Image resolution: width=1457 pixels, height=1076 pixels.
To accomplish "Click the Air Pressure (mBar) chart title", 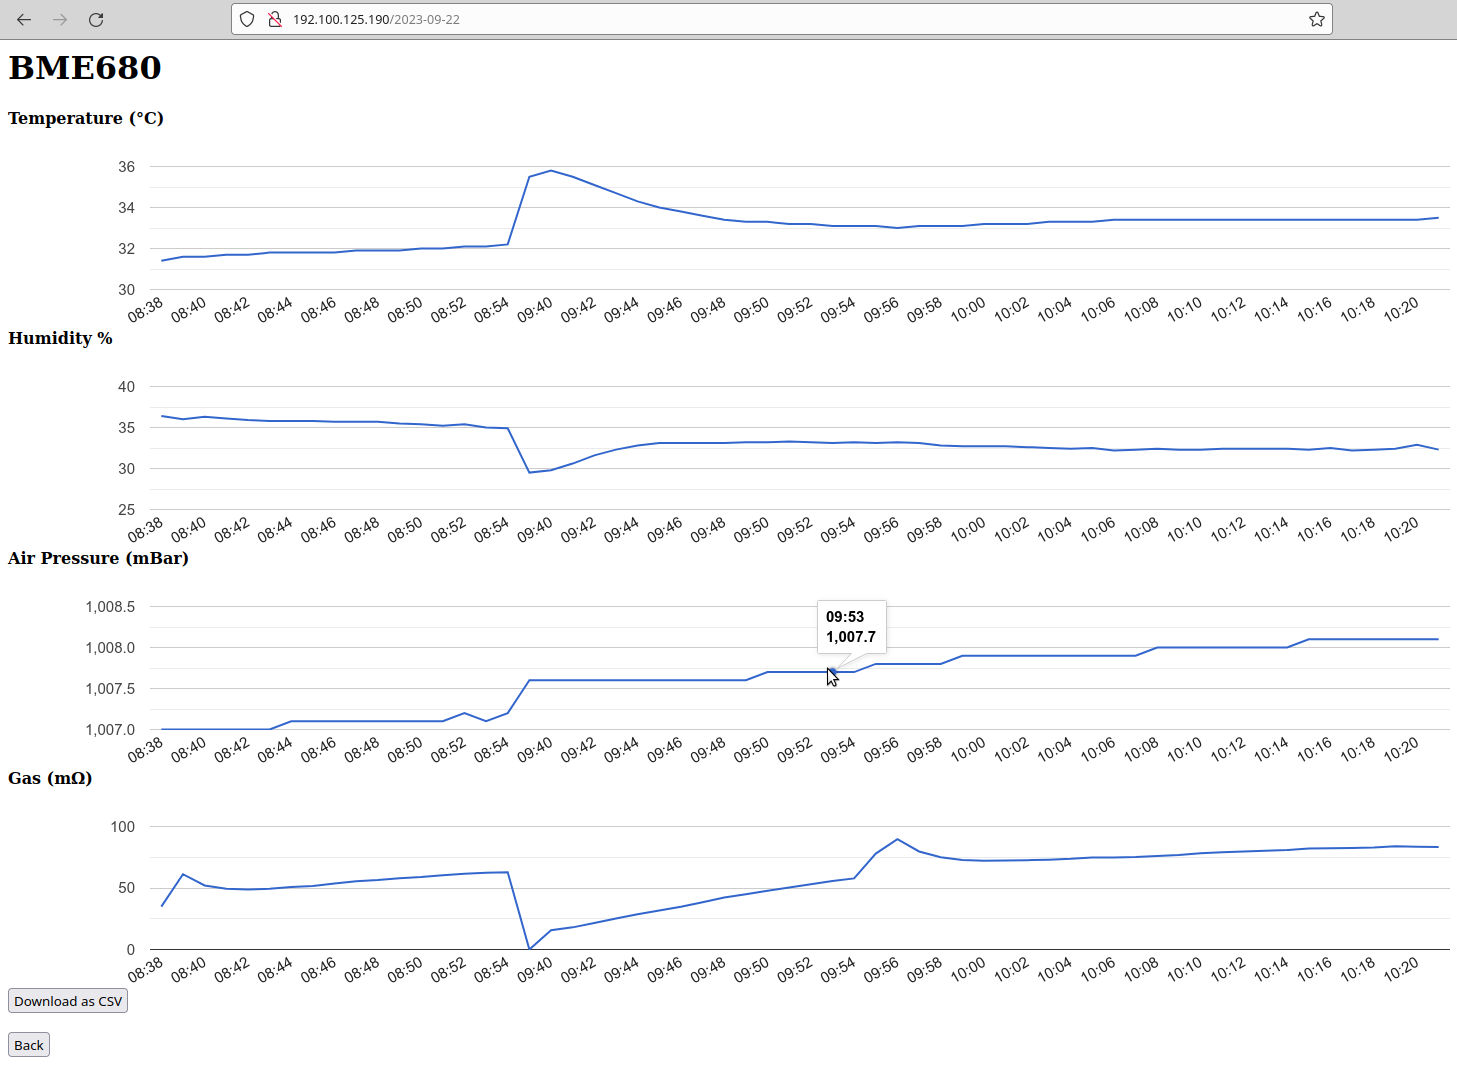I will [98, 558].
